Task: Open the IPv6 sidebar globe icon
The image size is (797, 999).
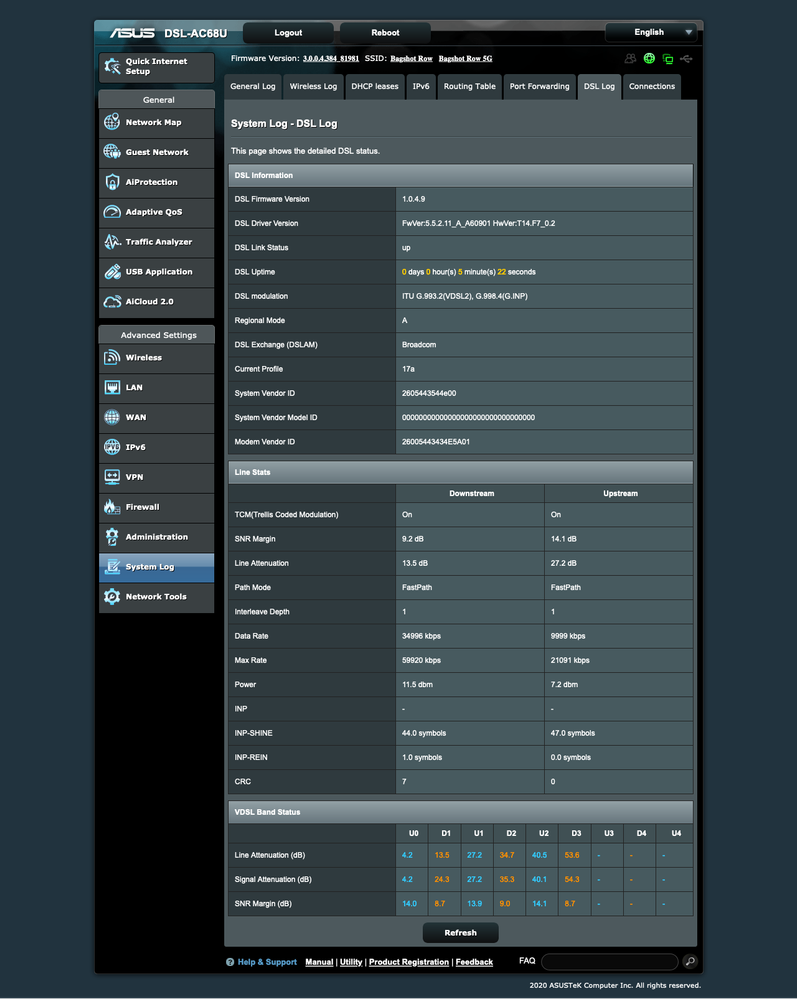Action: pos(112,447)
